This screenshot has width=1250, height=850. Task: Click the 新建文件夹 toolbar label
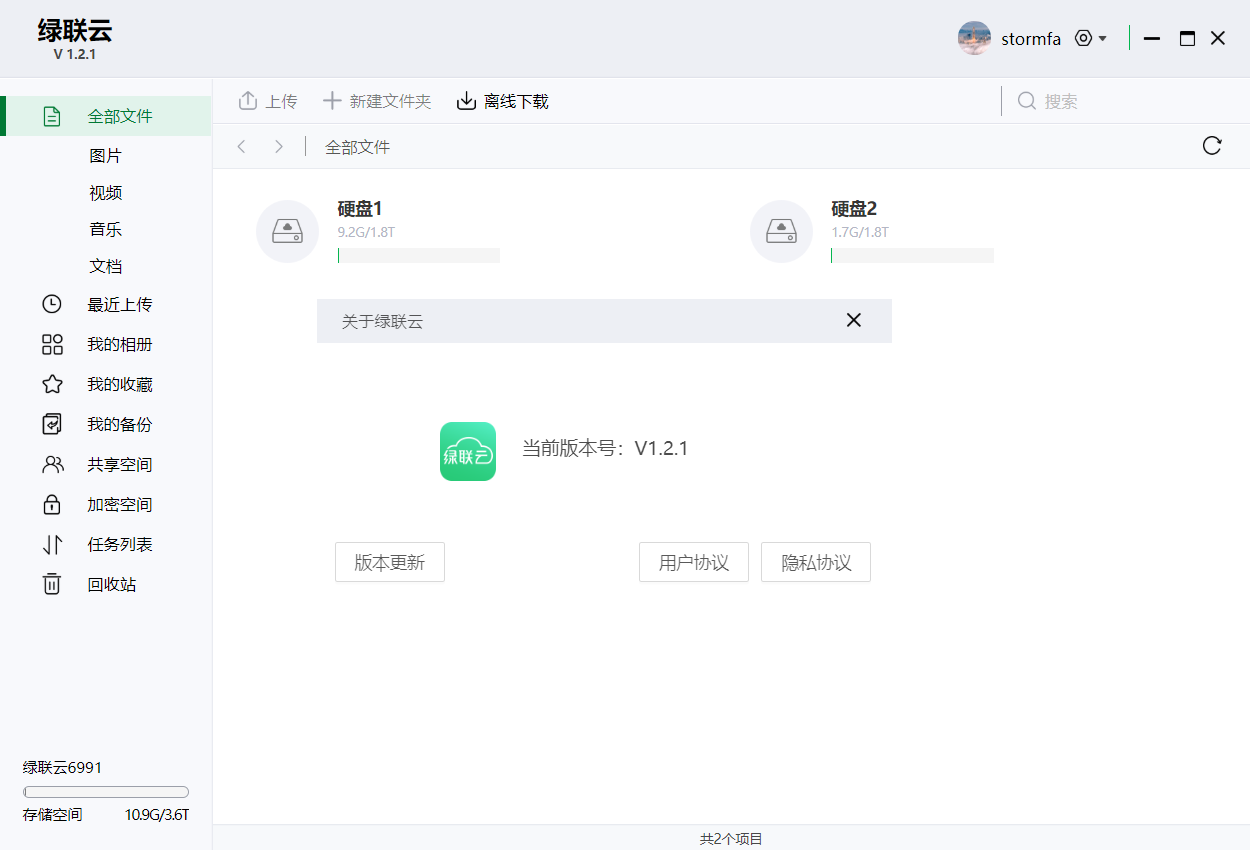tap(390, 101)
